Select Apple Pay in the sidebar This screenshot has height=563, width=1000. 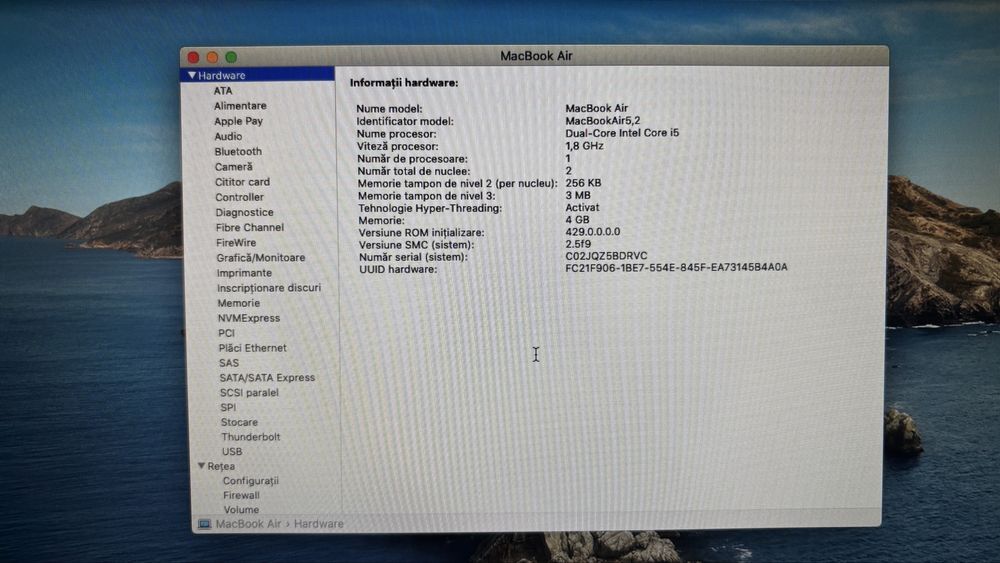239,121
